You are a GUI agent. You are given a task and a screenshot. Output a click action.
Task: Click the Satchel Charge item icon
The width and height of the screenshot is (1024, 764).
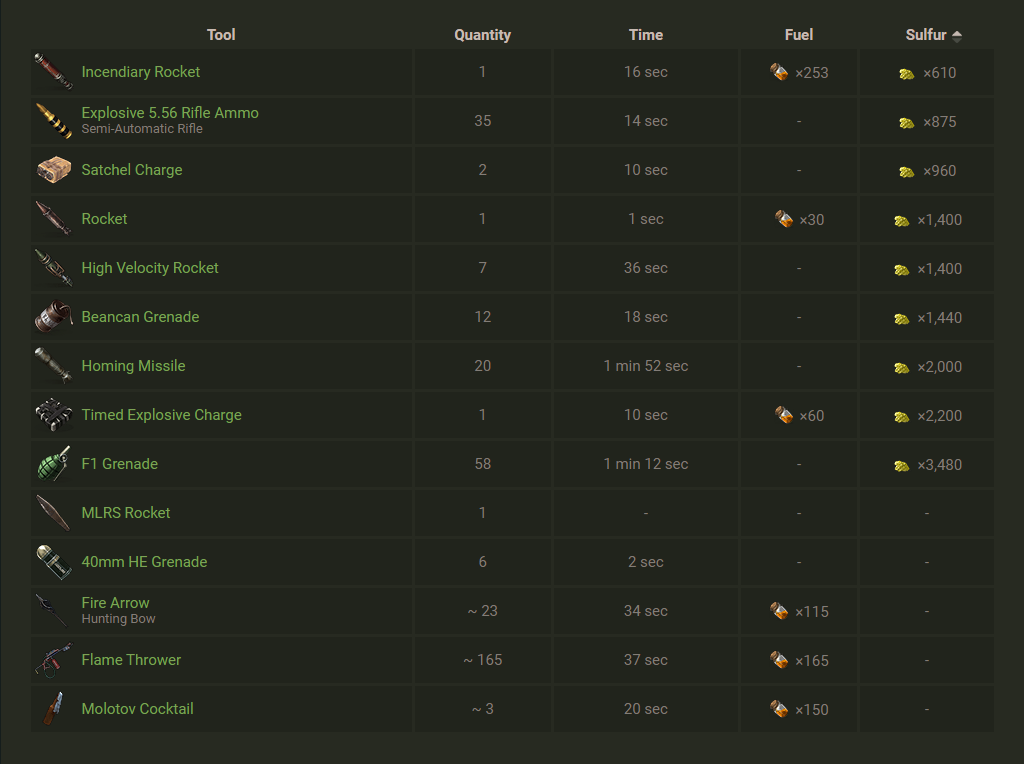point(53,170)
